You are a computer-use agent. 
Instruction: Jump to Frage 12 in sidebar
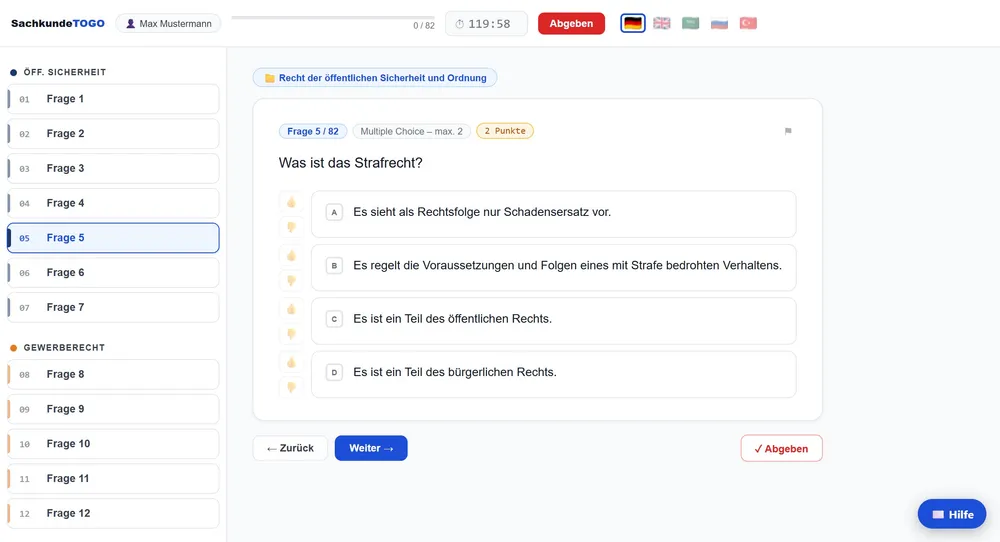114,513
